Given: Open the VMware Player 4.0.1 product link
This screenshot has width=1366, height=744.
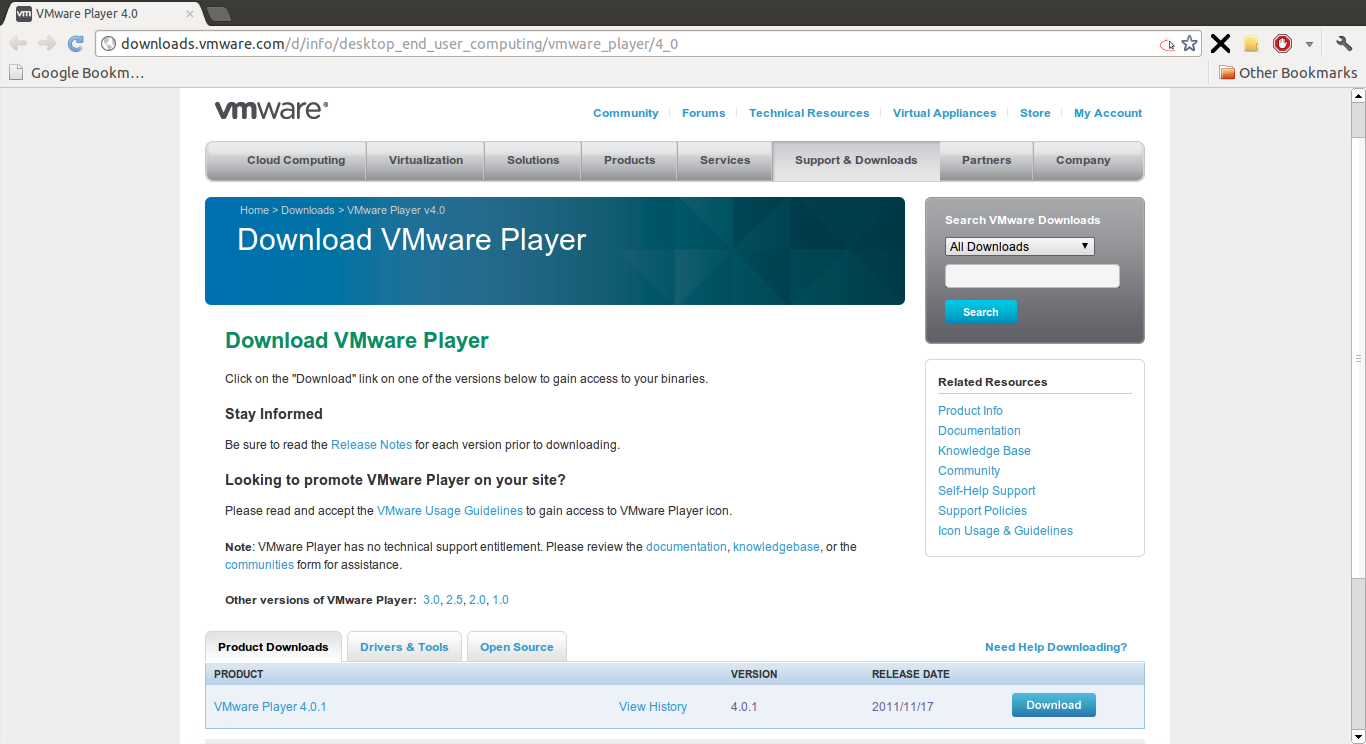Looking at the screenshot, I should [270, 707].
